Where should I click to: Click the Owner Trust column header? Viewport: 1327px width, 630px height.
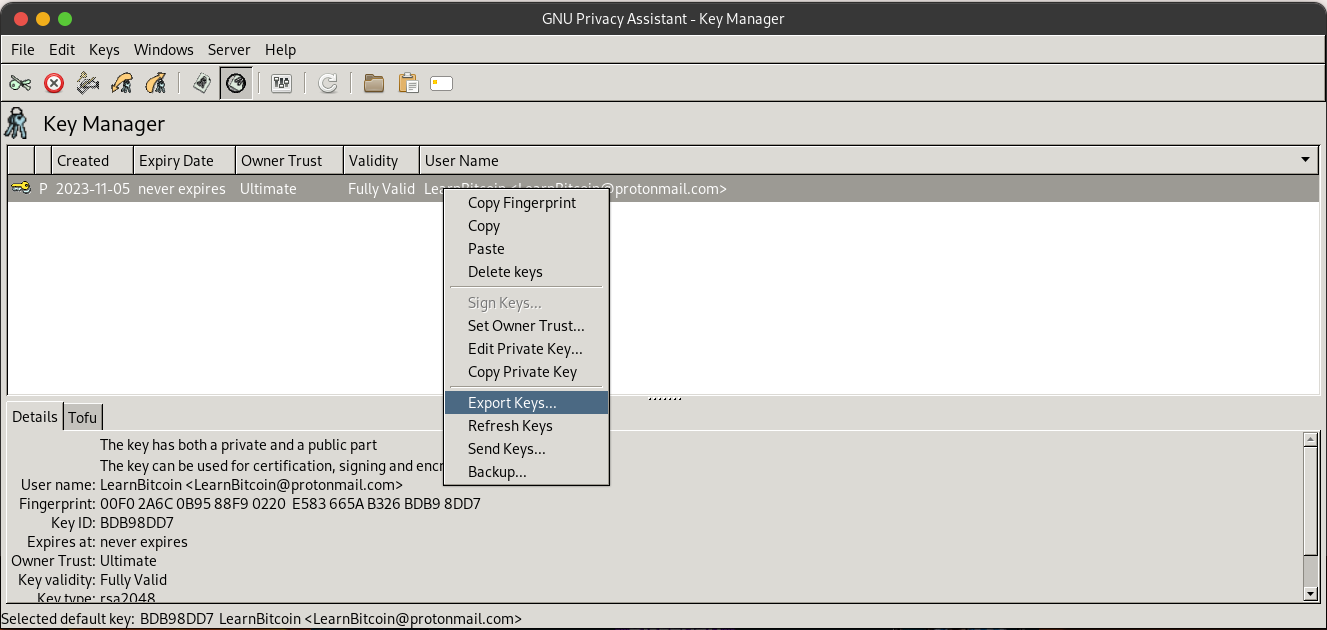point(281,160)
